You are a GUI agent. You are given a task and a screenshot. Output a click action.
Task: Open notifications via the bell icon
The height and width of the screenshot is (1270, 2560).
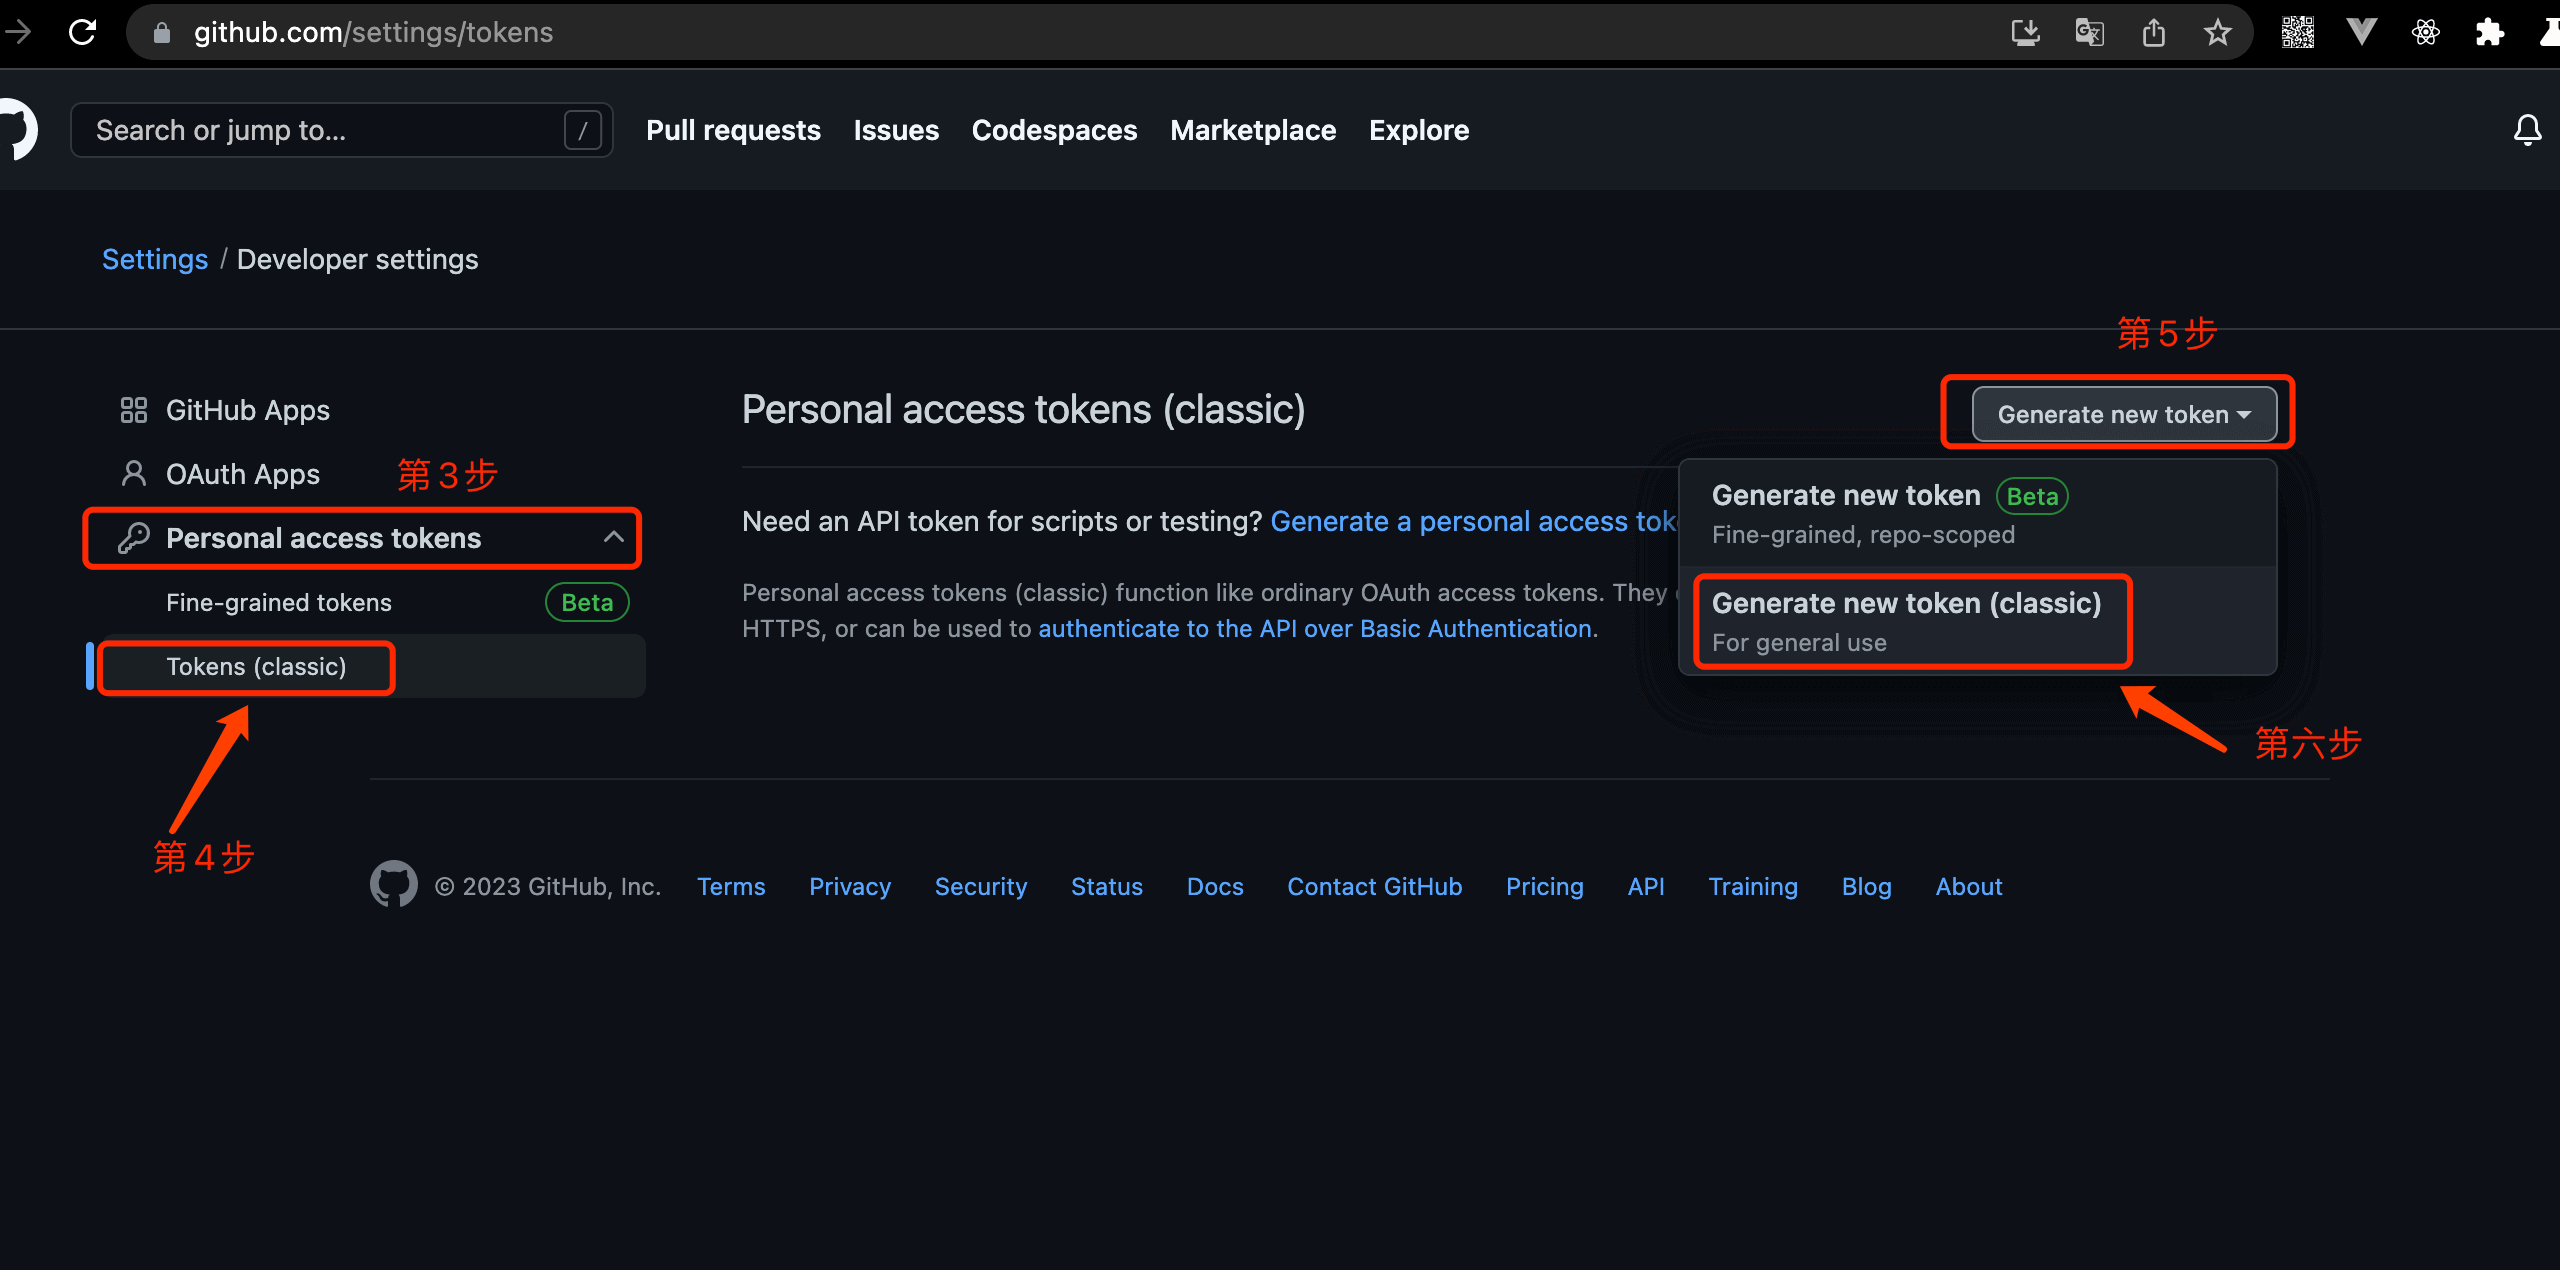click(2527, 130)
